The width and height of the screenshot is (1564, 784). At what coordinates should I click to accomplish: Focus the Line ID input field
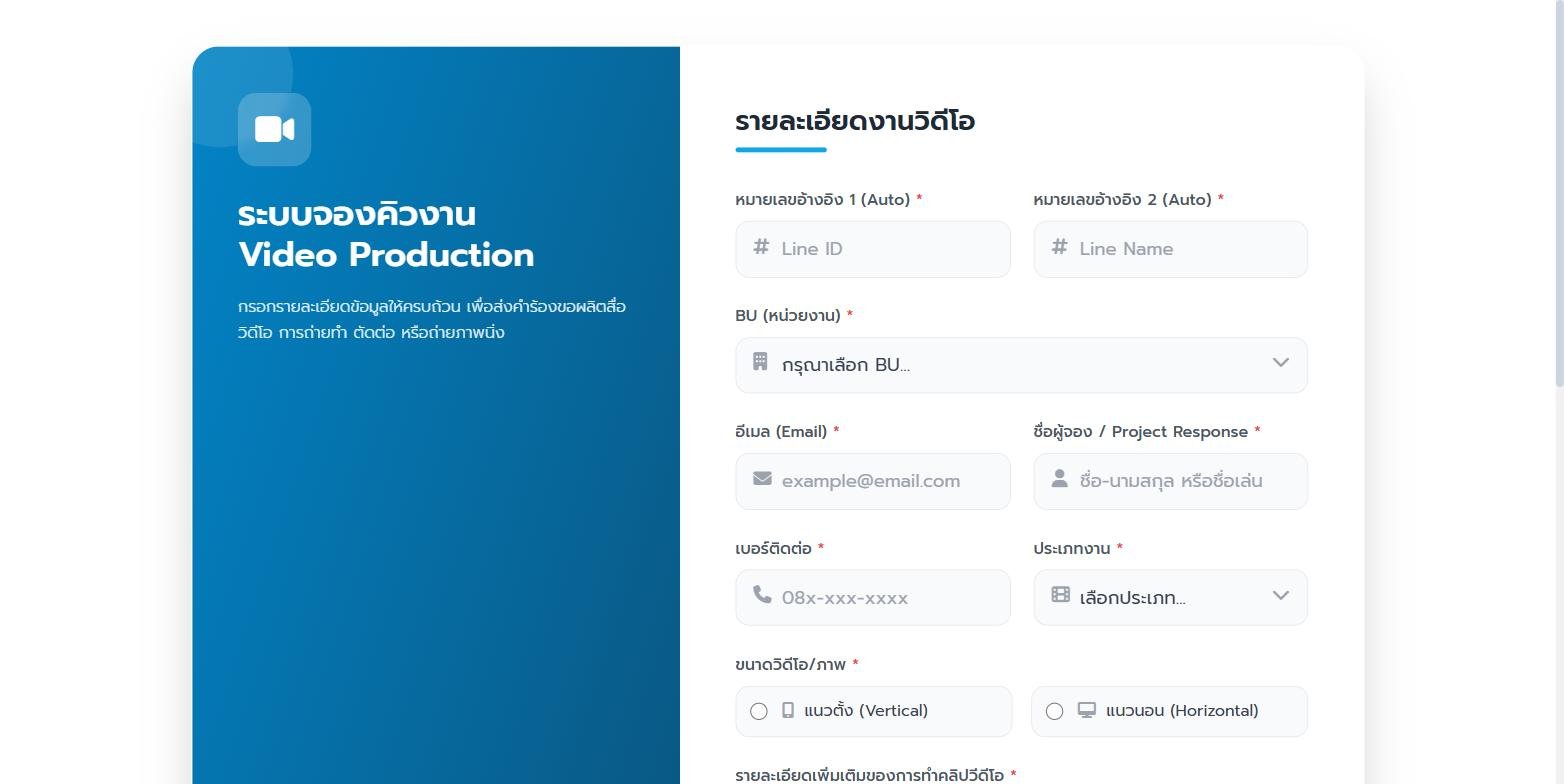click(x=873, y=249)
